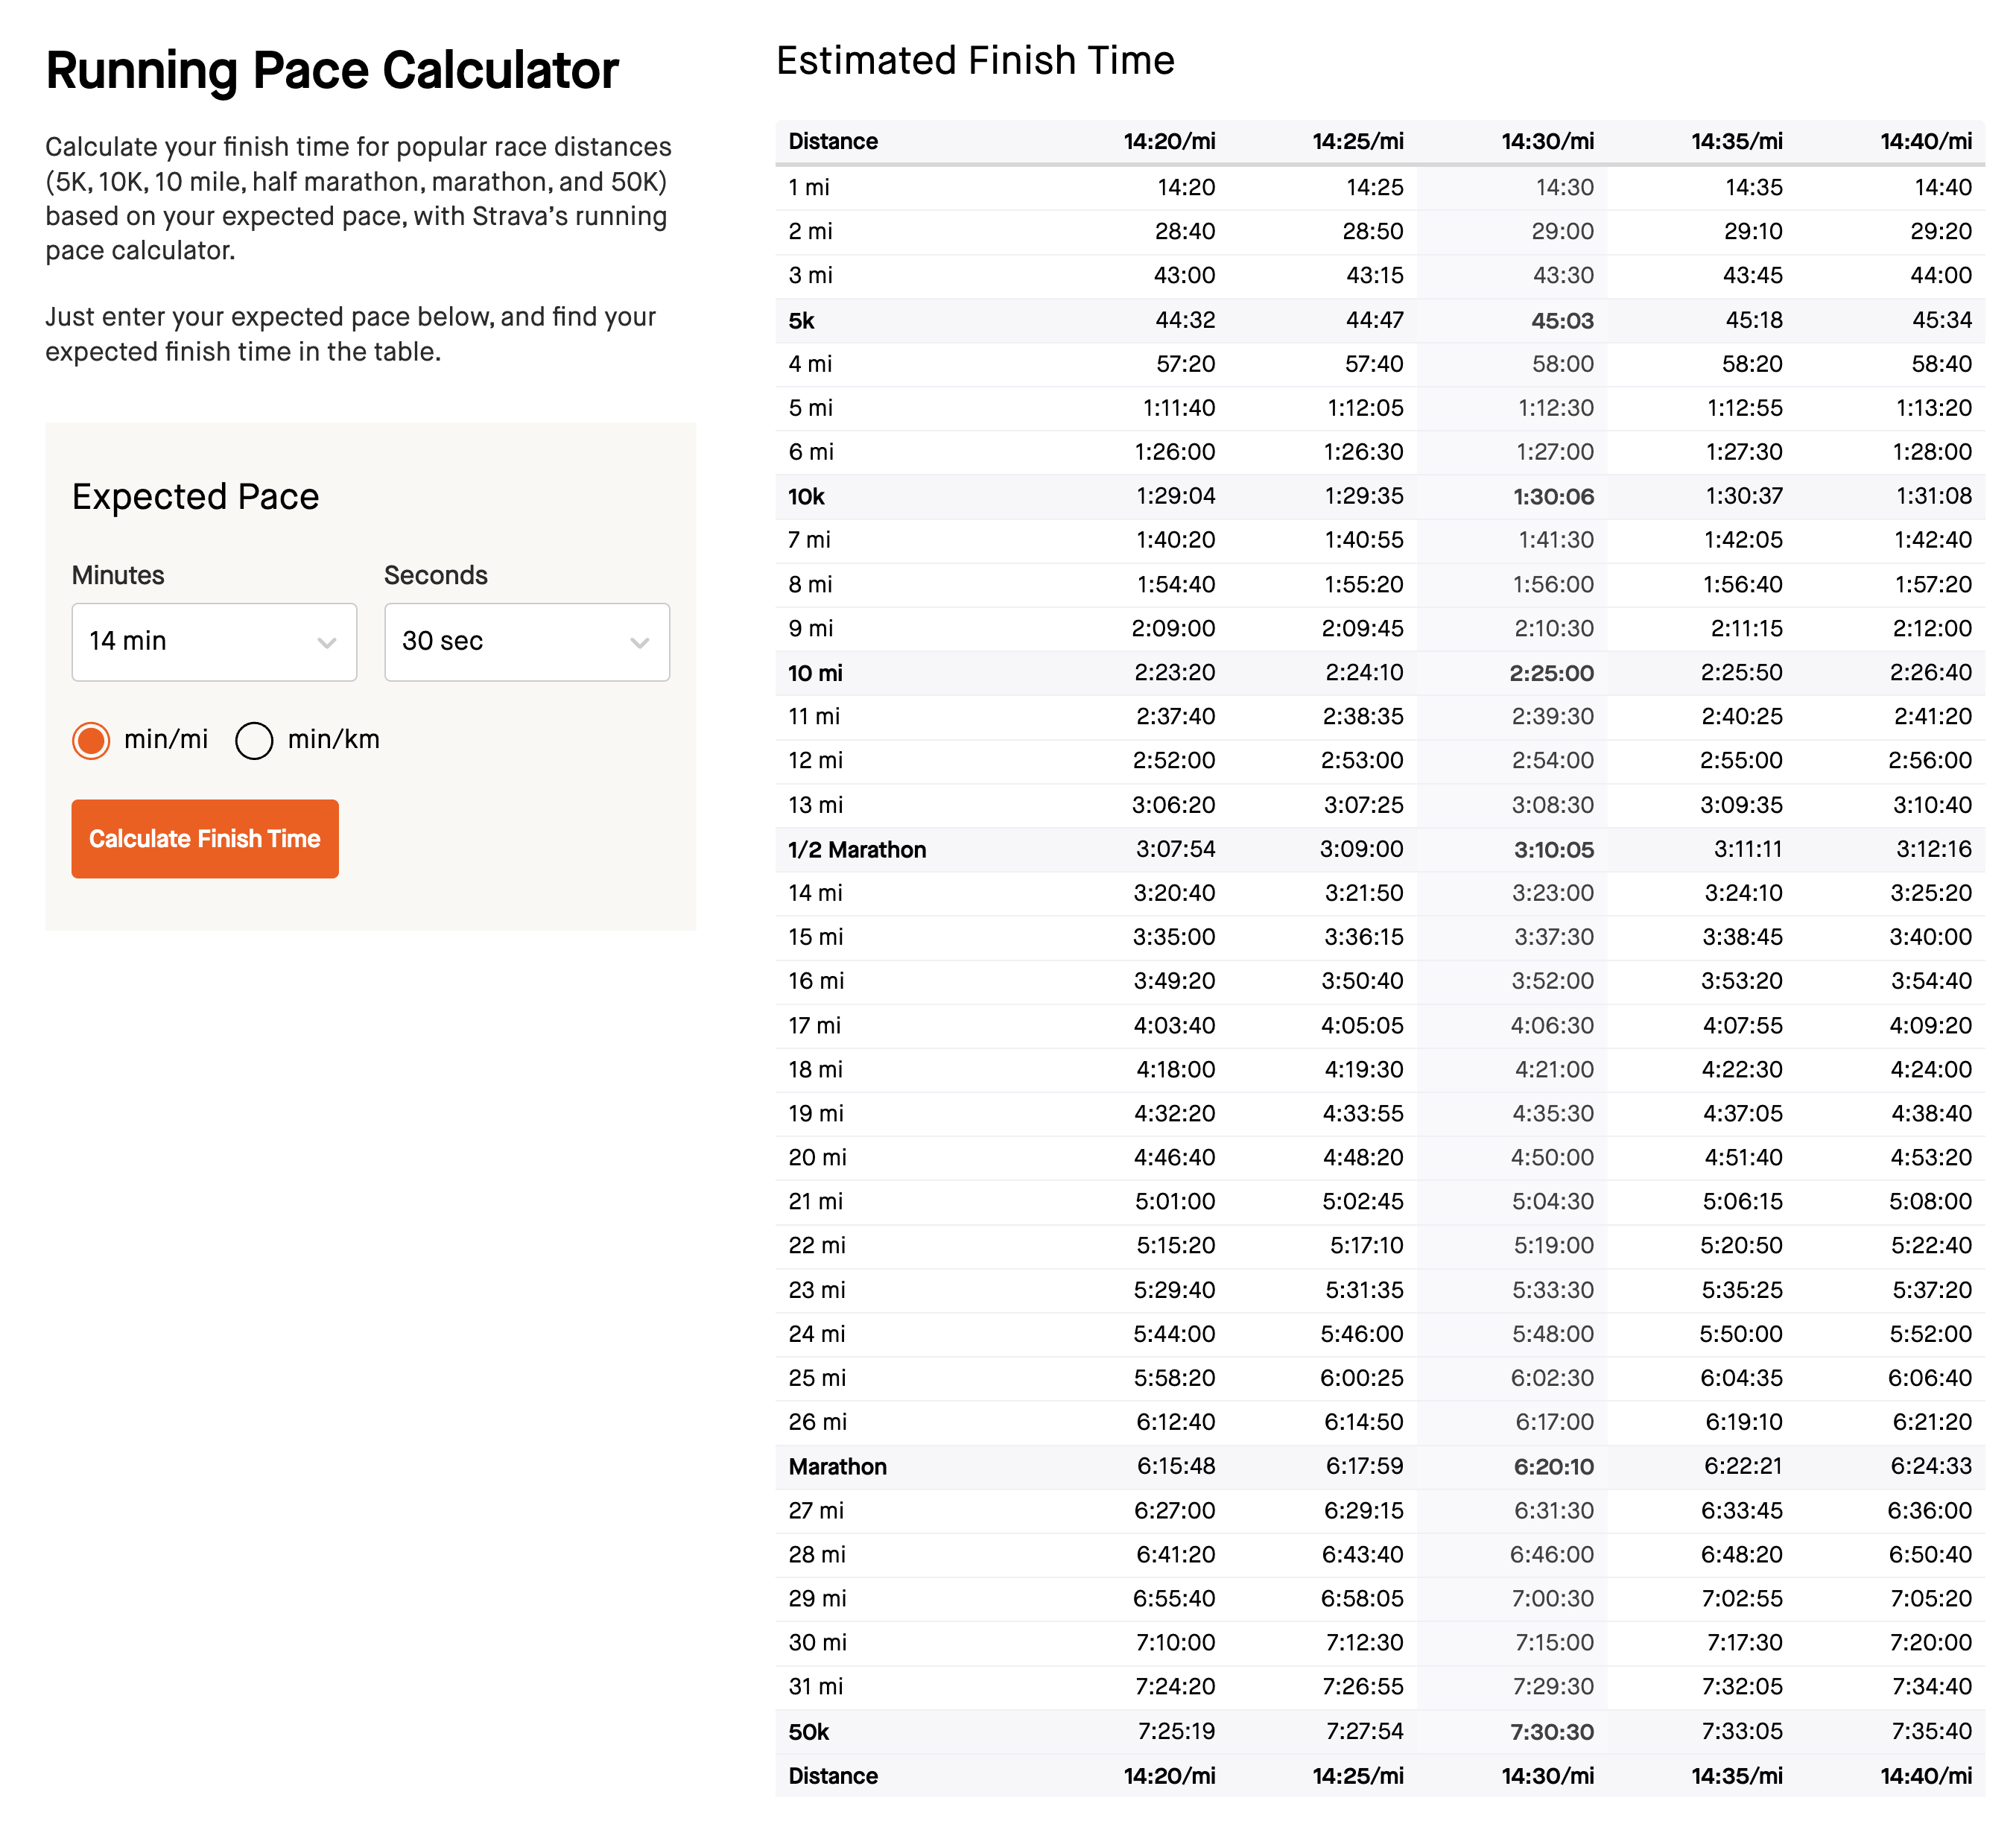This screenshot has height=1824, width=2016.
Task: Click the 14:40/mi footer column header
Action: pos(1925,1776)
